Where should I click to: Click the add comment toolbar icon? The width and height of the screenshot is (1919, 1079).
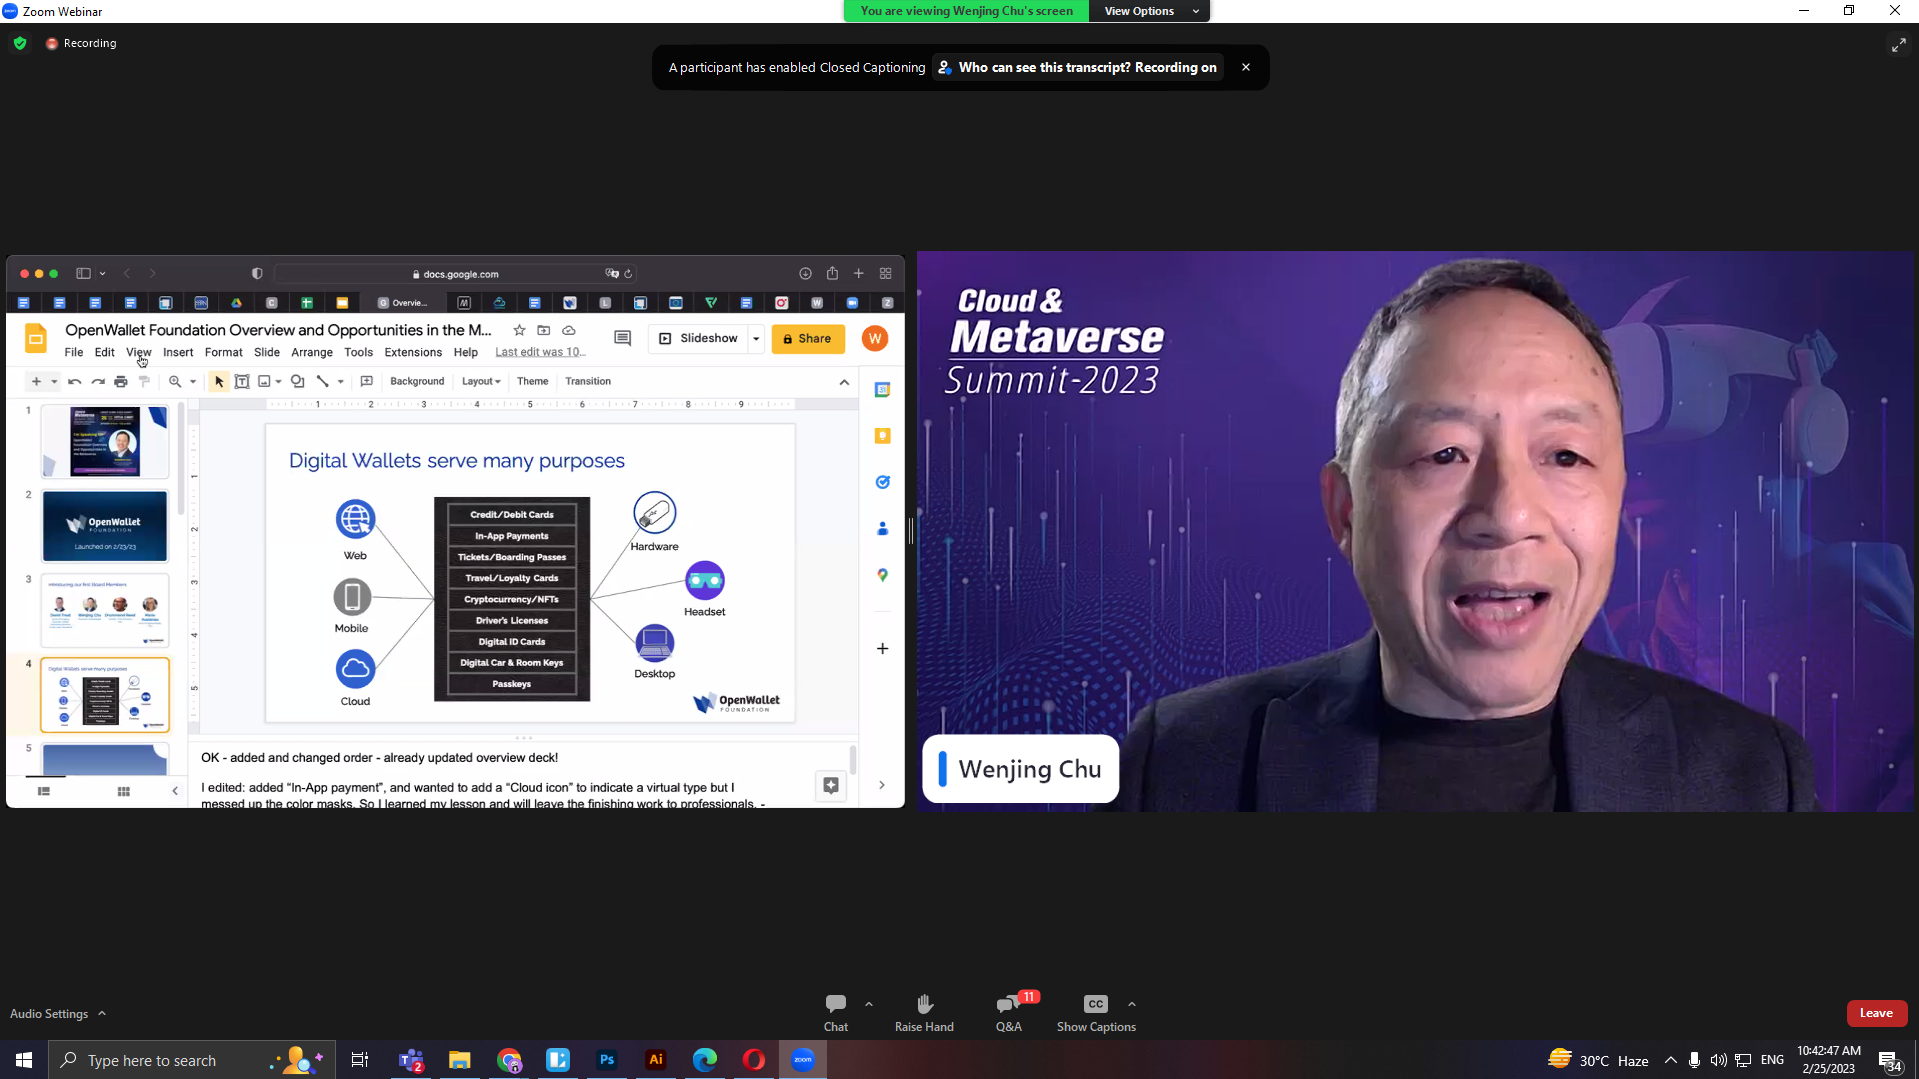click(x=366, y=382)
